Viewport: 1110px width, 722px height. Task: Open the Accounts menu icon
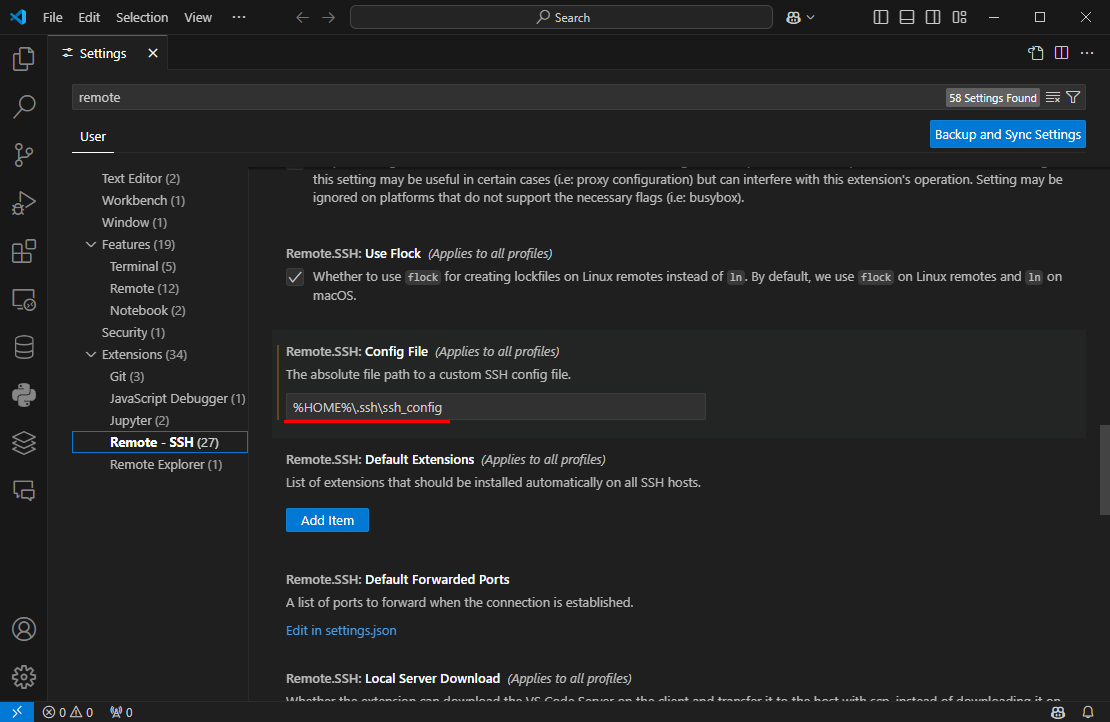click(23, 629)
